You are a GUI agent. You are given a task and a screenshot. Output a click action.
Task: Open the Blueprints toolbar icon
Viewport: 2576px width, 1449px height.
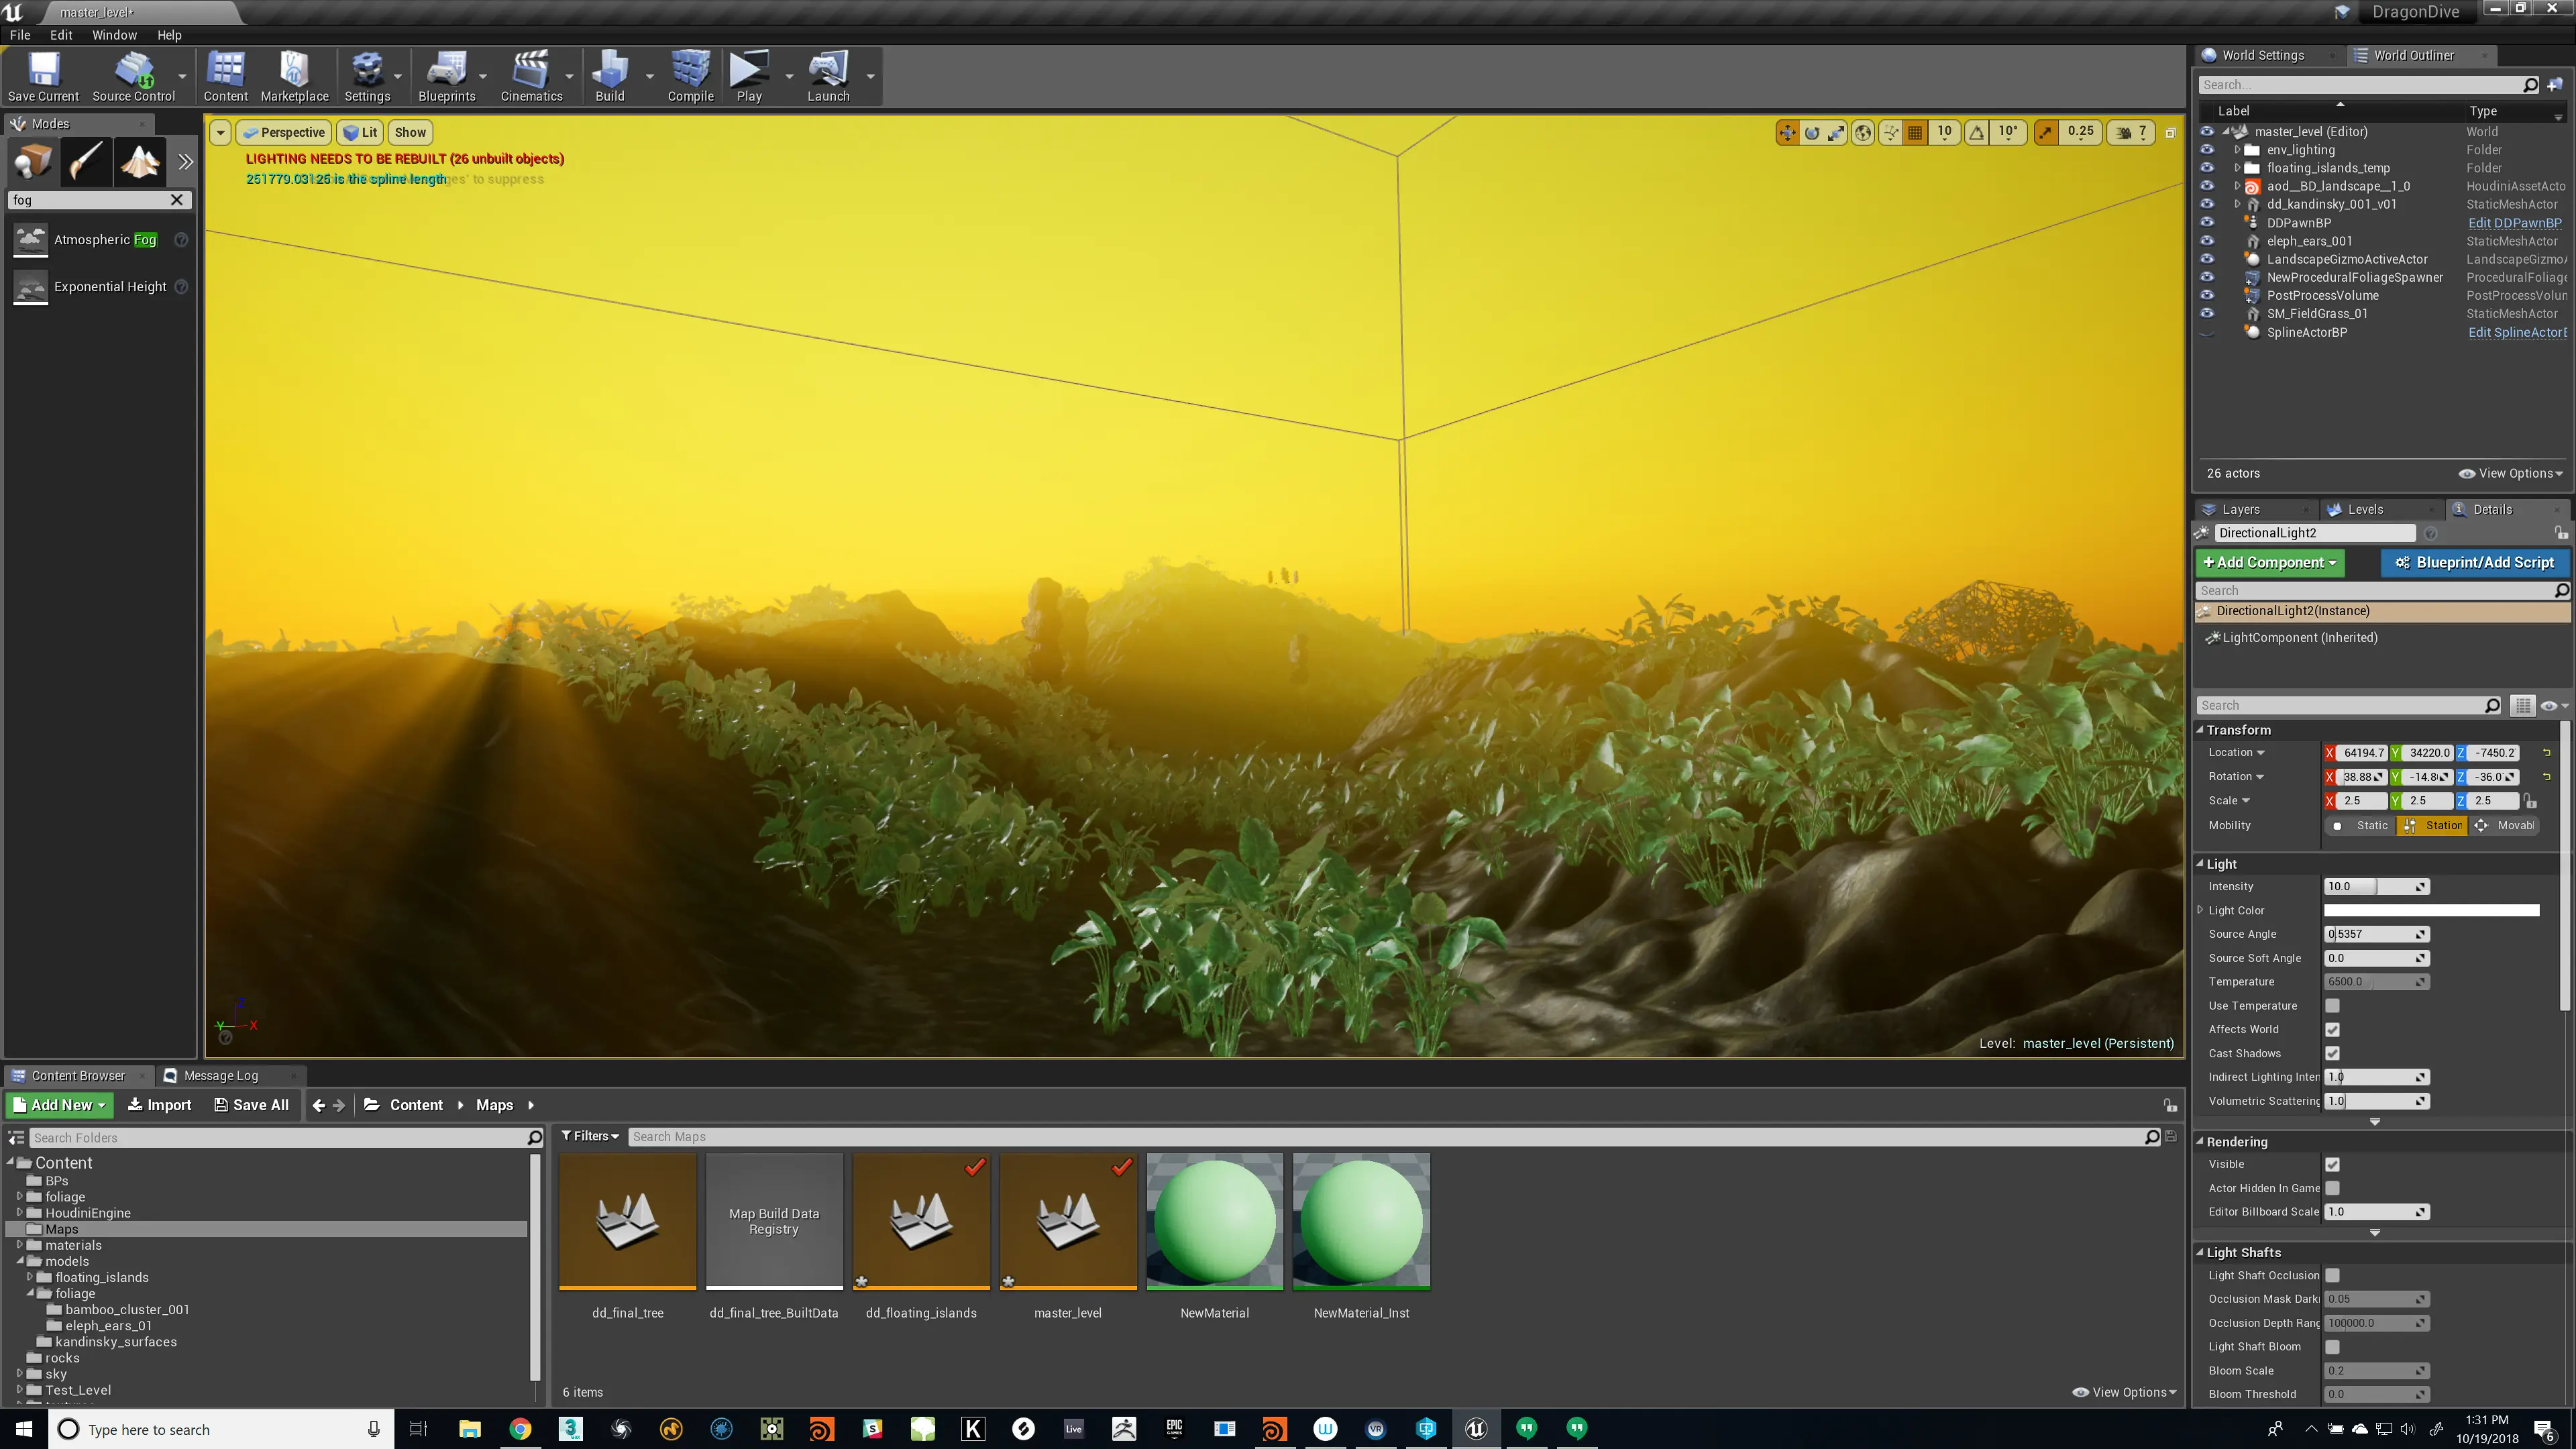pyautogui.click(x=446, y=77)
